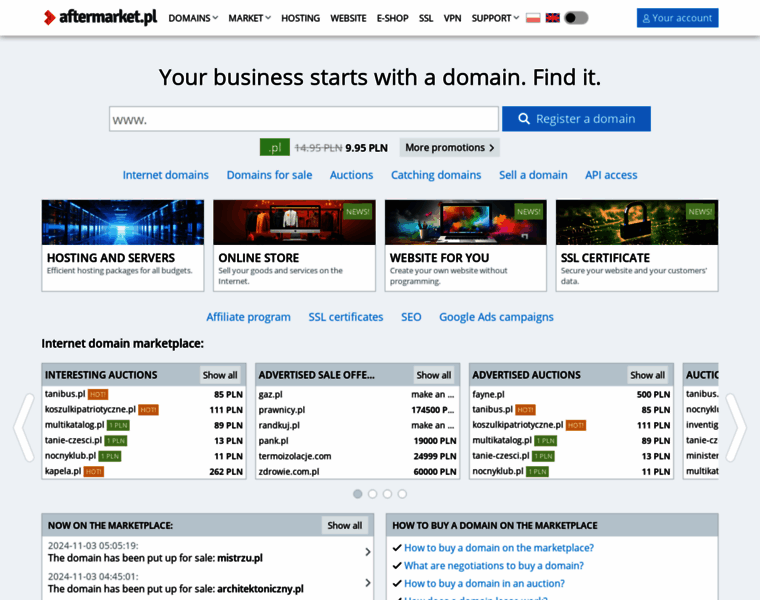Screen dimensions: 760x600
Task: Select the second carousel page dot
Action: pyautogui.click(x=373, y=494)
